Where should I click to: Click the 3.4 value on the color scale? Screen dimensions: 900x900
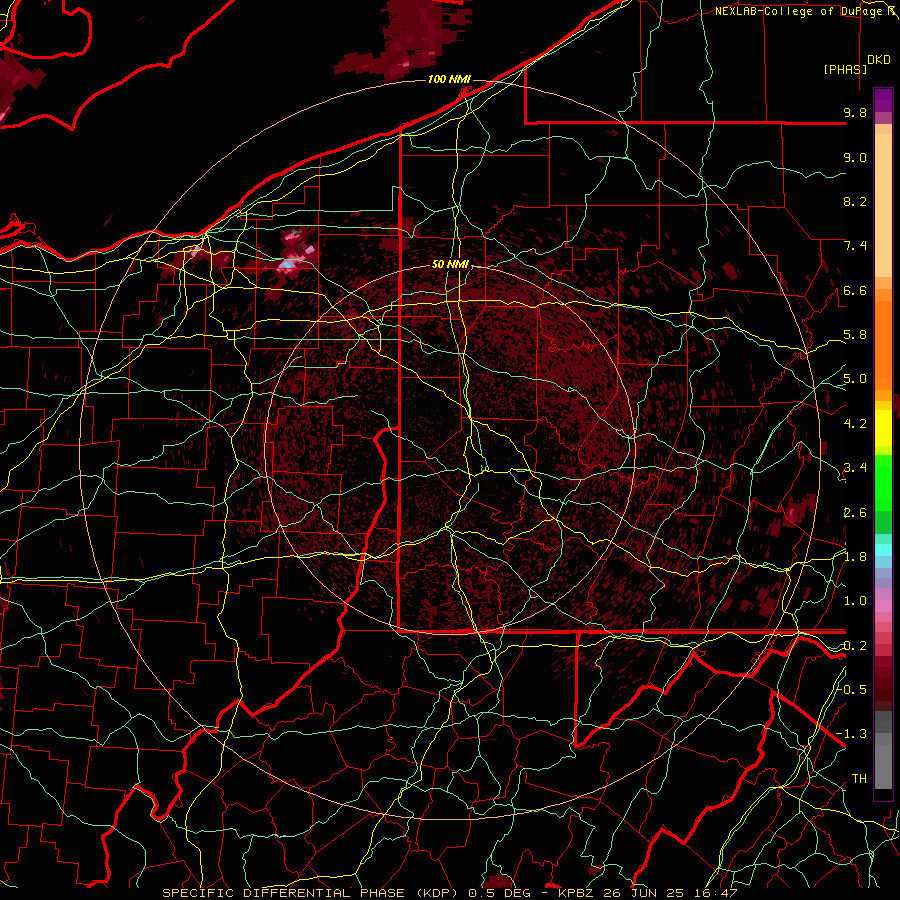[x=855, y=468]
